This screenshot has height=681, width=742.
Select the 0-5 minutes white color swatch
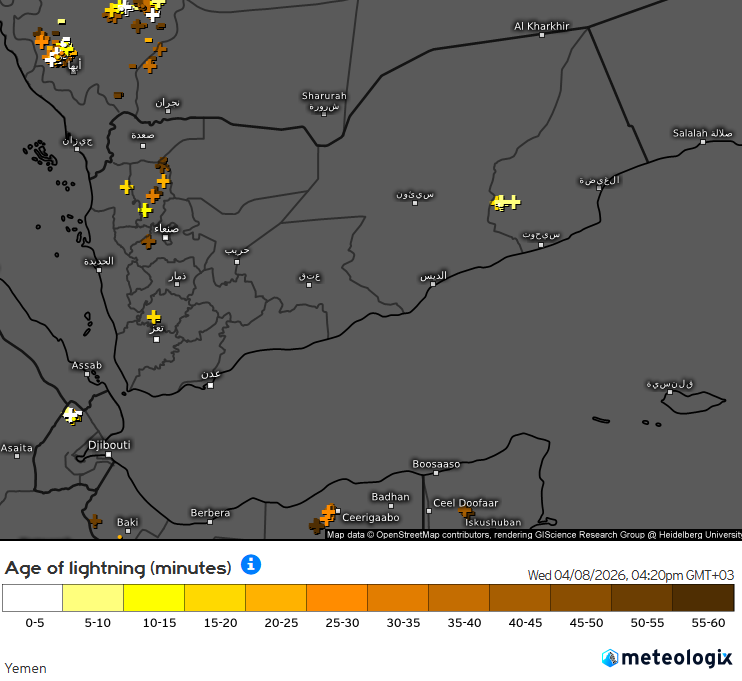32,598
